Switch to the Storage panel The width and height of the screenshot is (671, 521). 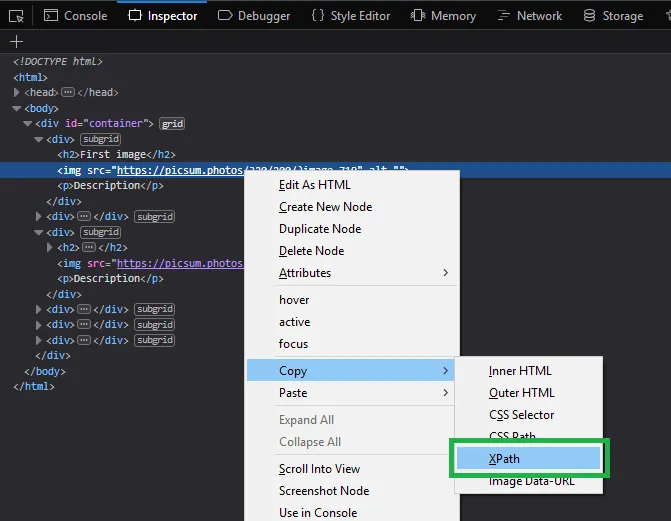613,16
